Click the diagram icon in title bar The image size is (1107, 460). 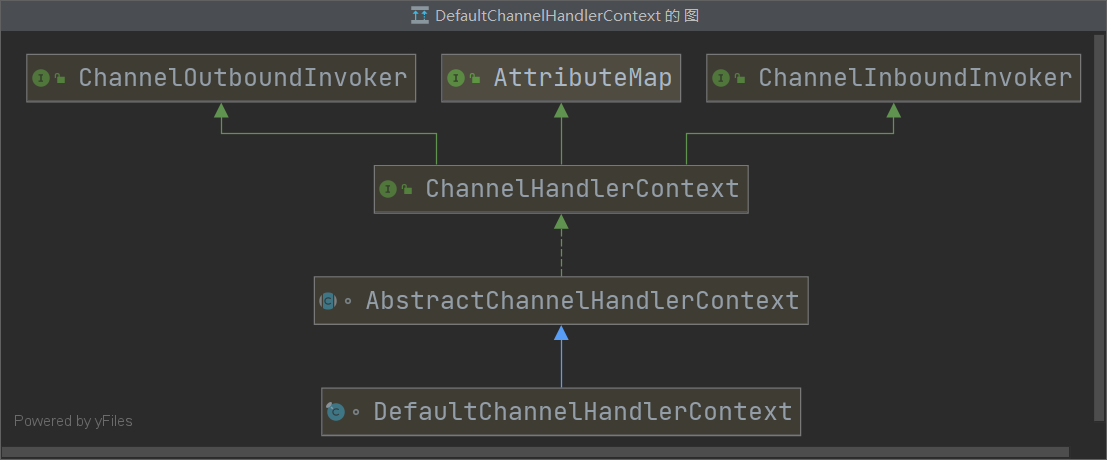click(420, 16)
